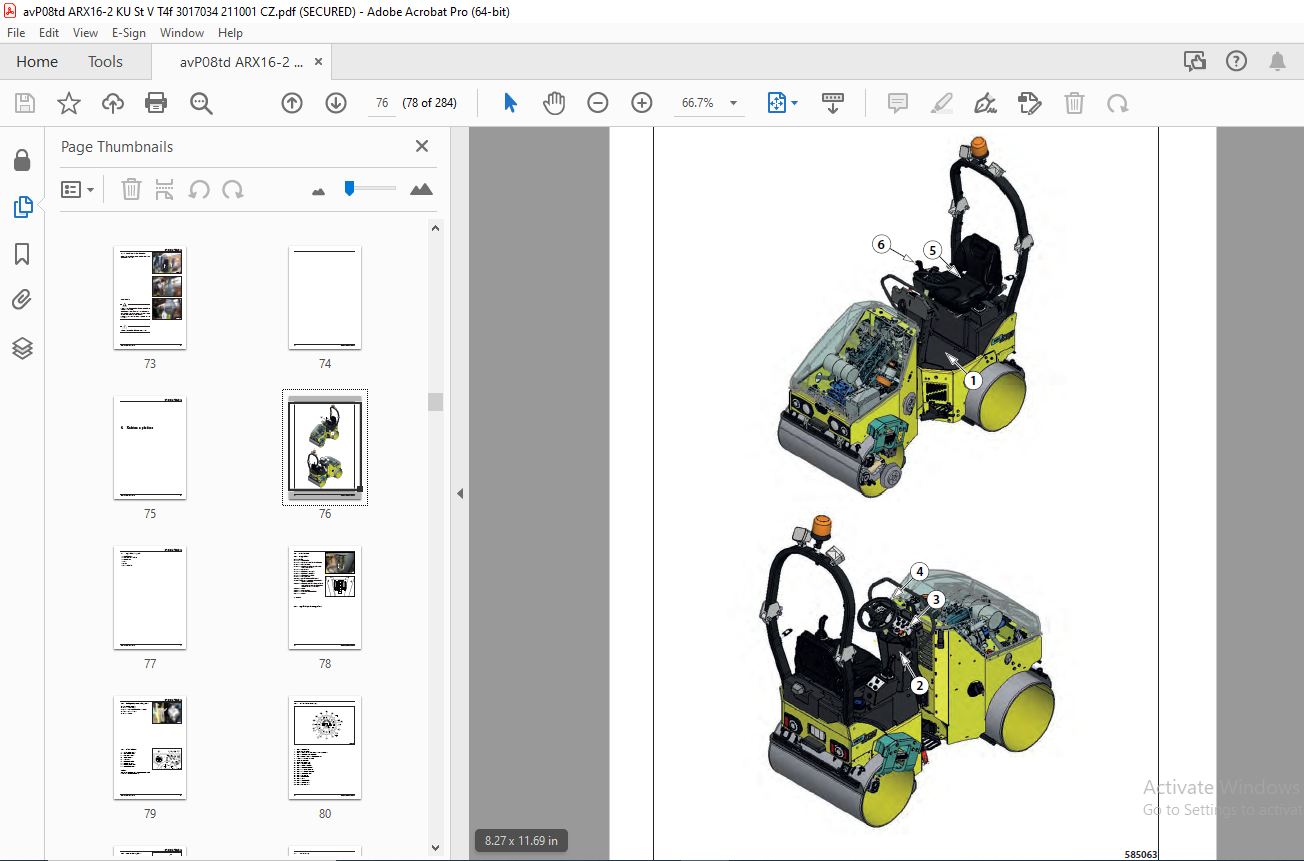
Task: Open share and chat icon at top right
Action: 1195,62
